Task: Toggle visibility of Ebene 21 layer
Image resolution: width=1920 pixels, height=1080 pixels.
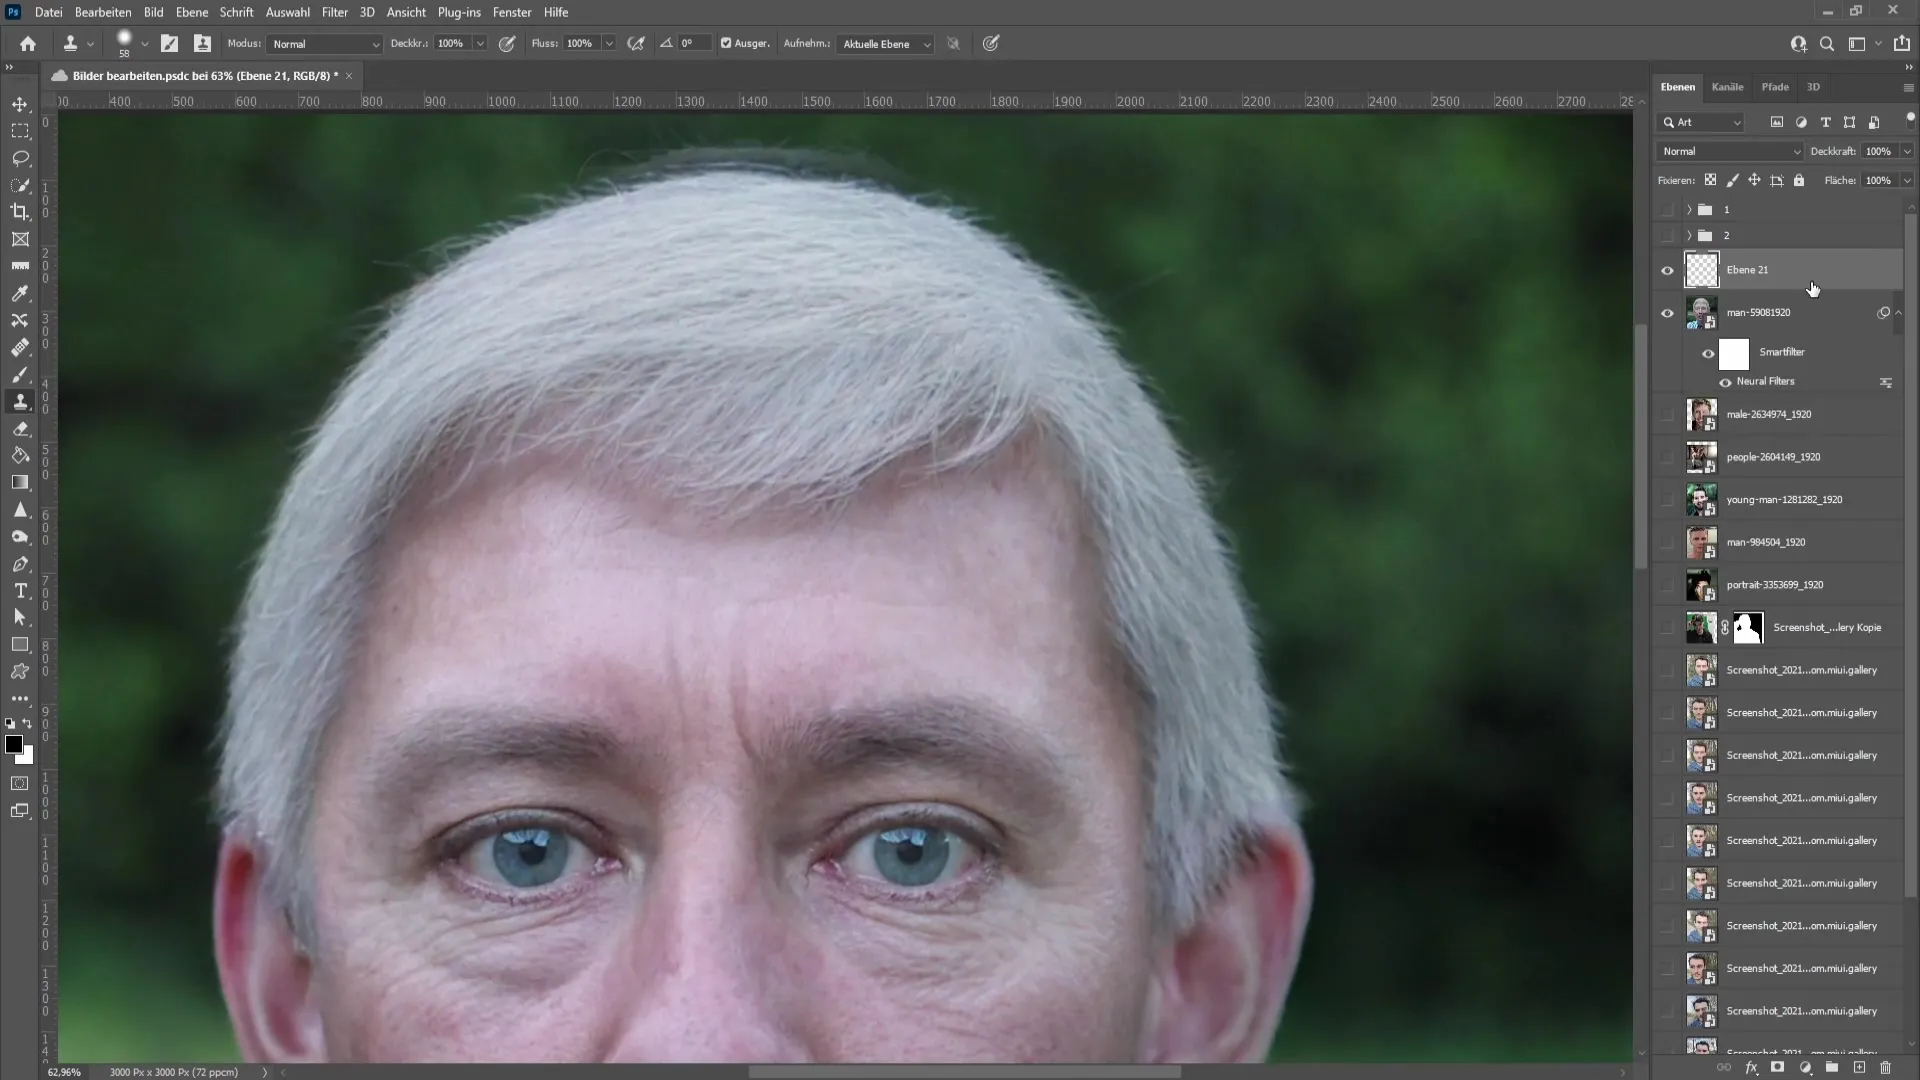Action: (1668, 270)
